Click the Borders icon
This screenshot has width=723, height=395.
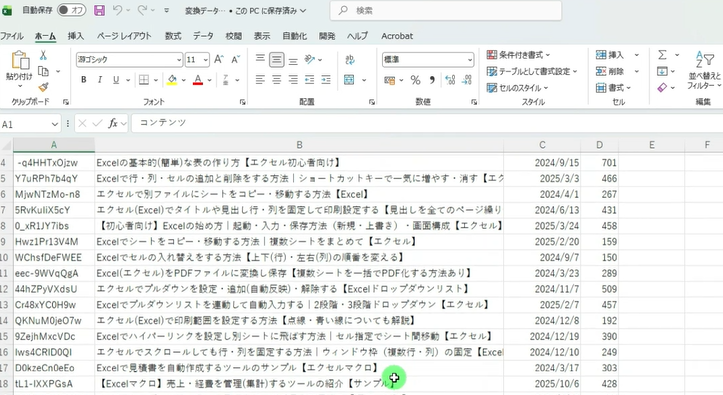(144, 80)
